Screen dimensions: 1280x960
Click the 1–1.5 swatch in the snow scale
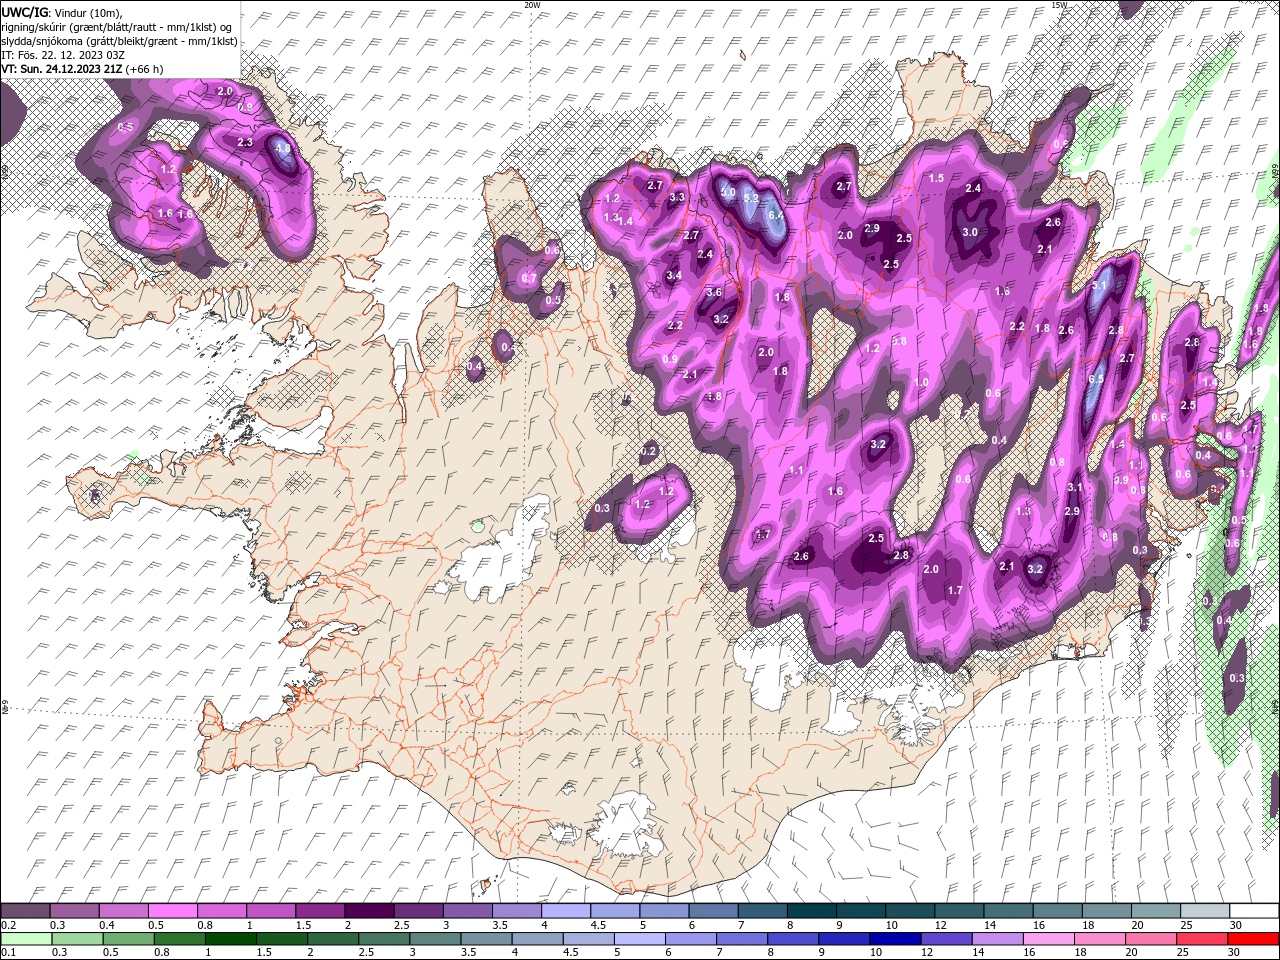pos(270,911)
